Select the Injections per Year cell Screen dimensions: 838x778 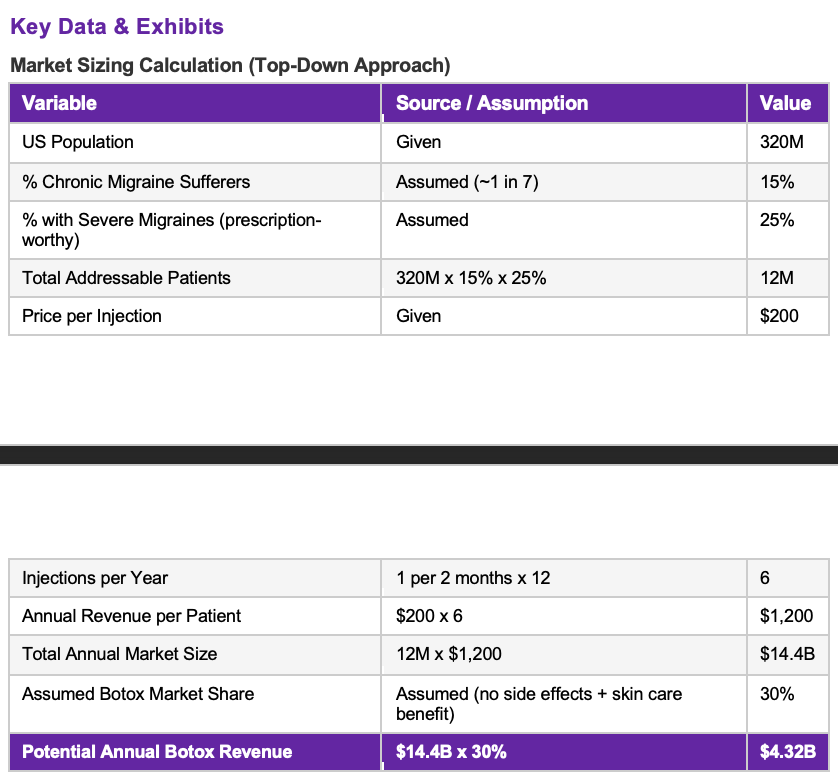pos(195,578)
